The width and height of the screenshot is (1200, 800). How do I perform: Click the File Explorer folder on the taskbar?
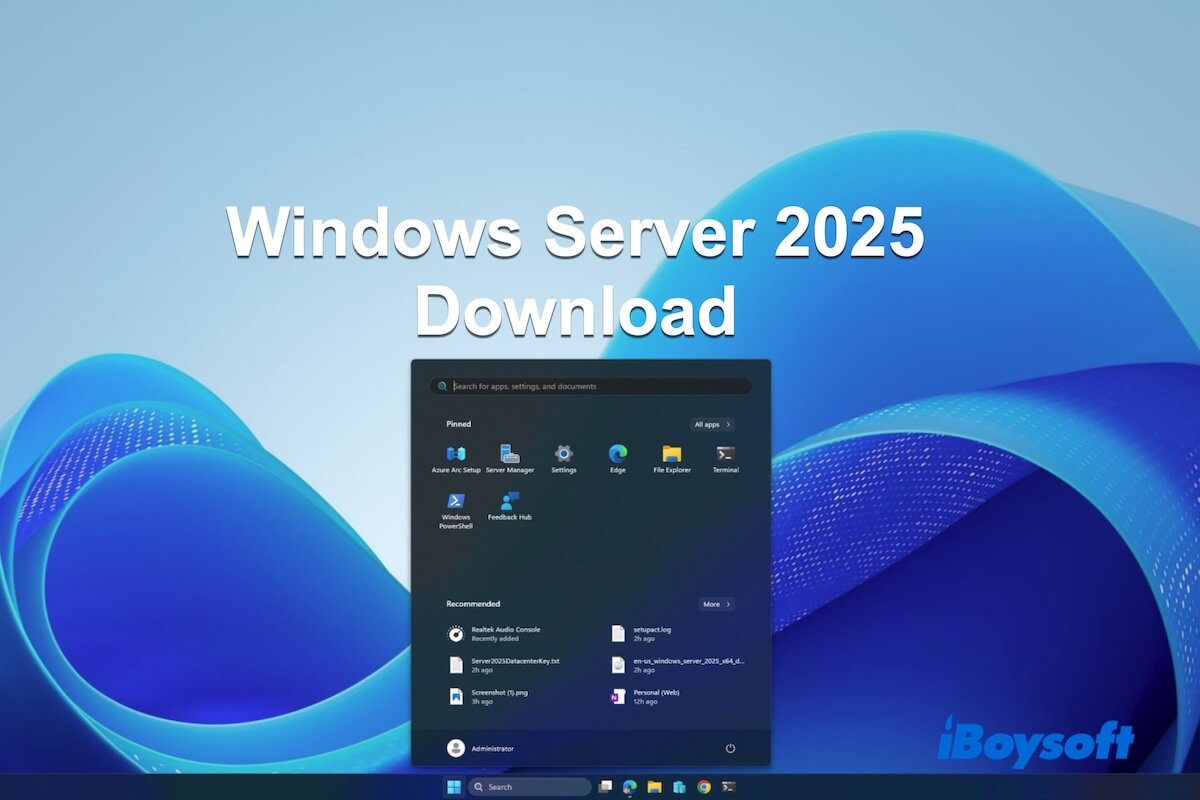655,787
